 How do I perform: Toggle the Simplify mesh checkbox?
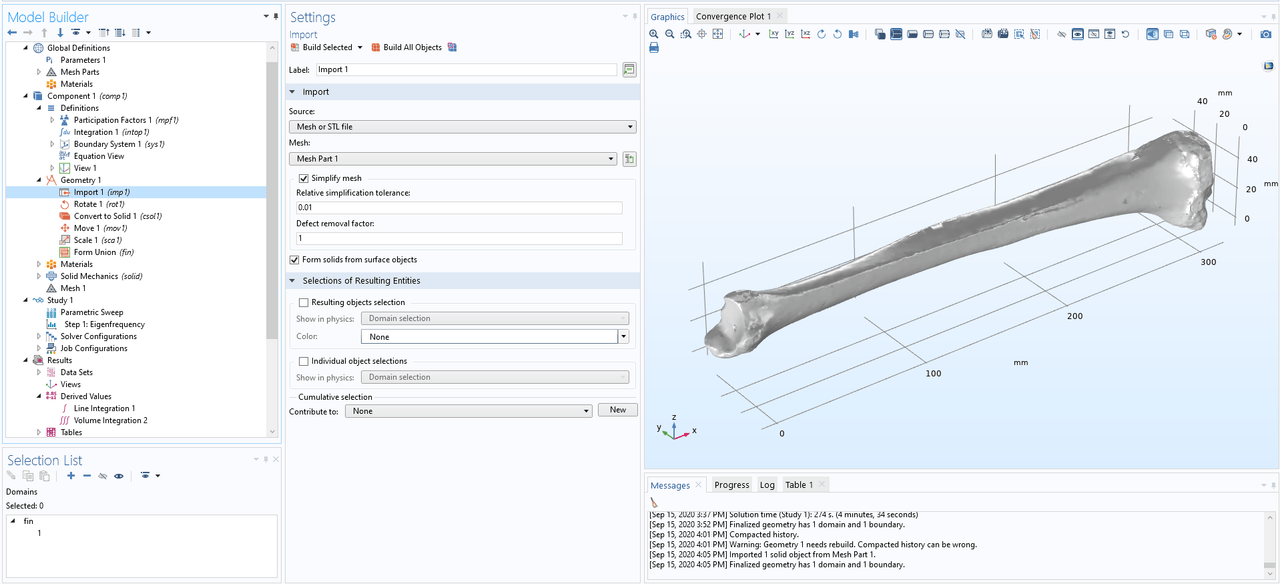(304, 178)
